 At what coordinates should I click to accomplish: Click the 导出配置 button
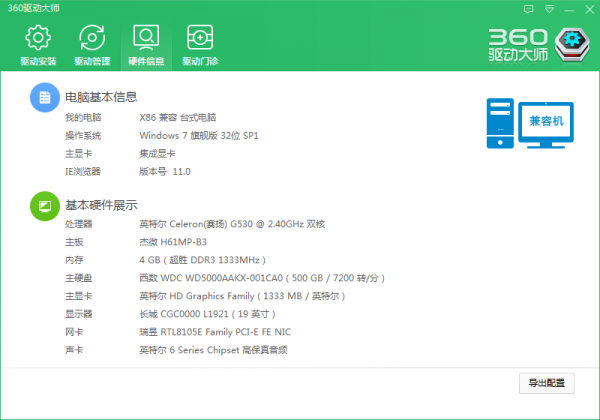[x=546, y=383]
